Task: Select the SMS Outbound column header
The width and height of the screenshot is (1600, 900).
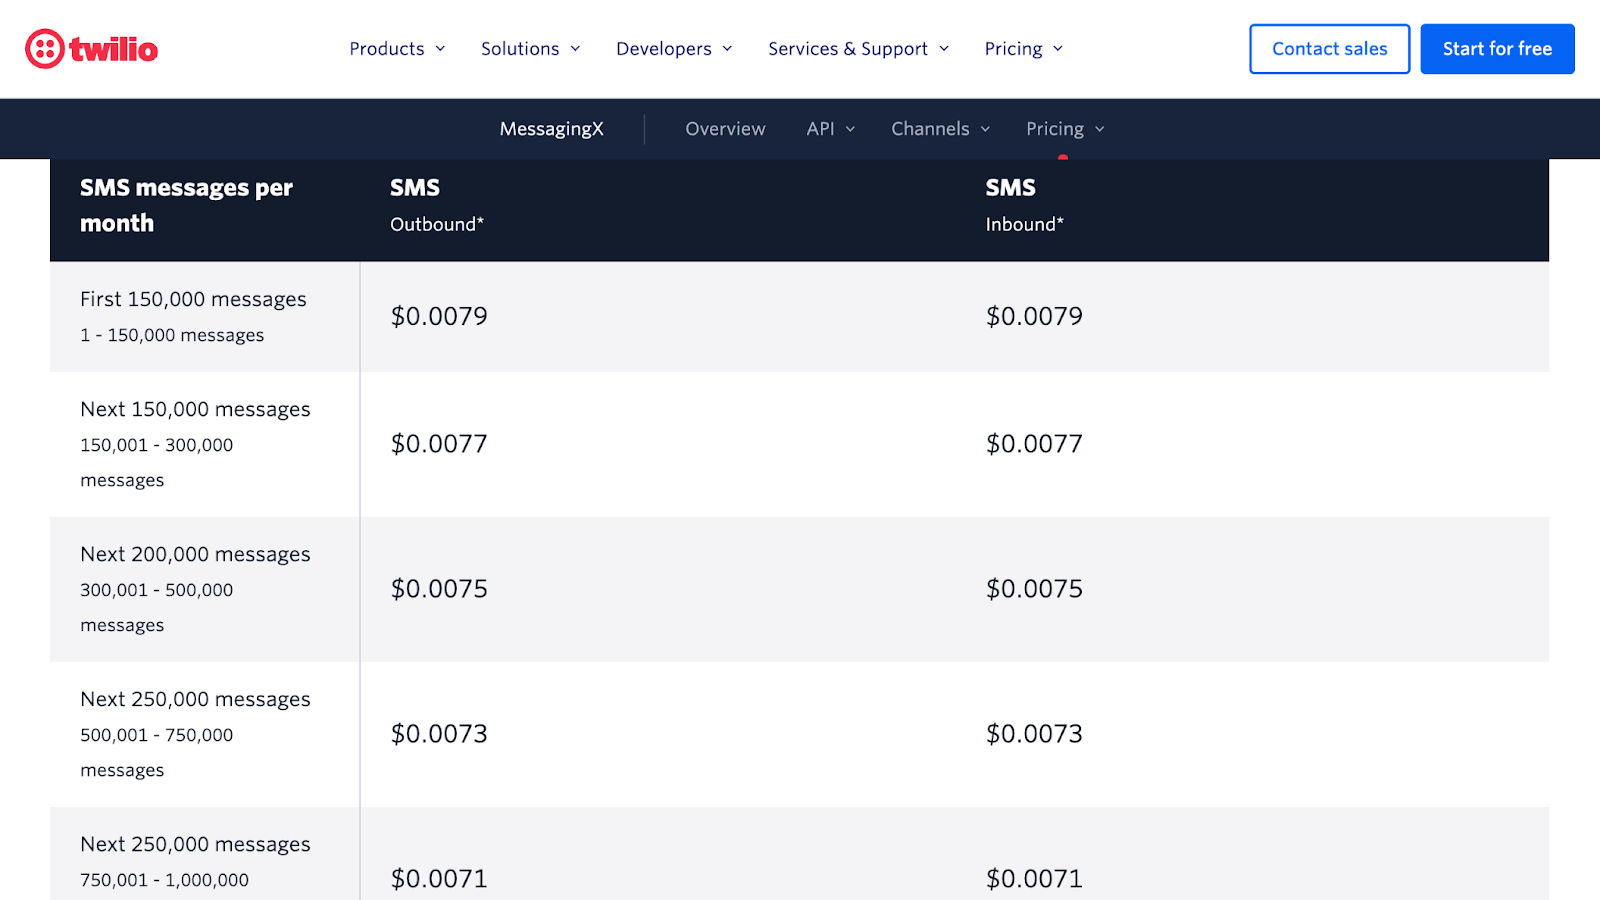Action: pos(437,205)
